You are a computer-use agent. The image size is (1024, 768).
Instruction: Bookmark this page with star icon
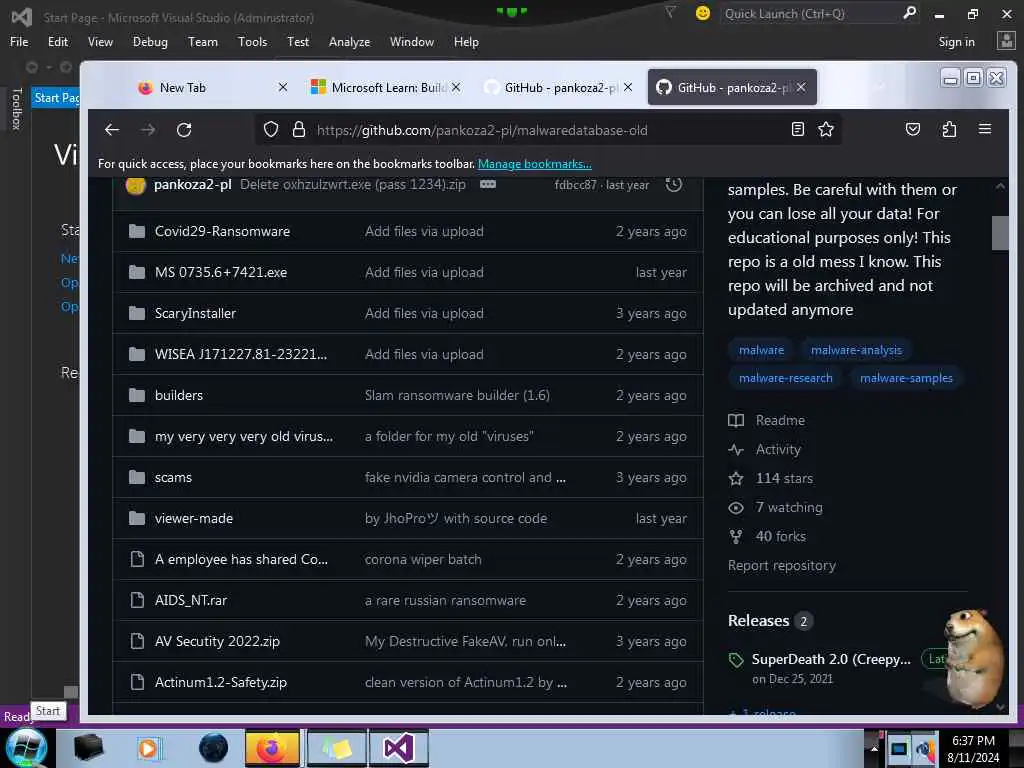825,129
